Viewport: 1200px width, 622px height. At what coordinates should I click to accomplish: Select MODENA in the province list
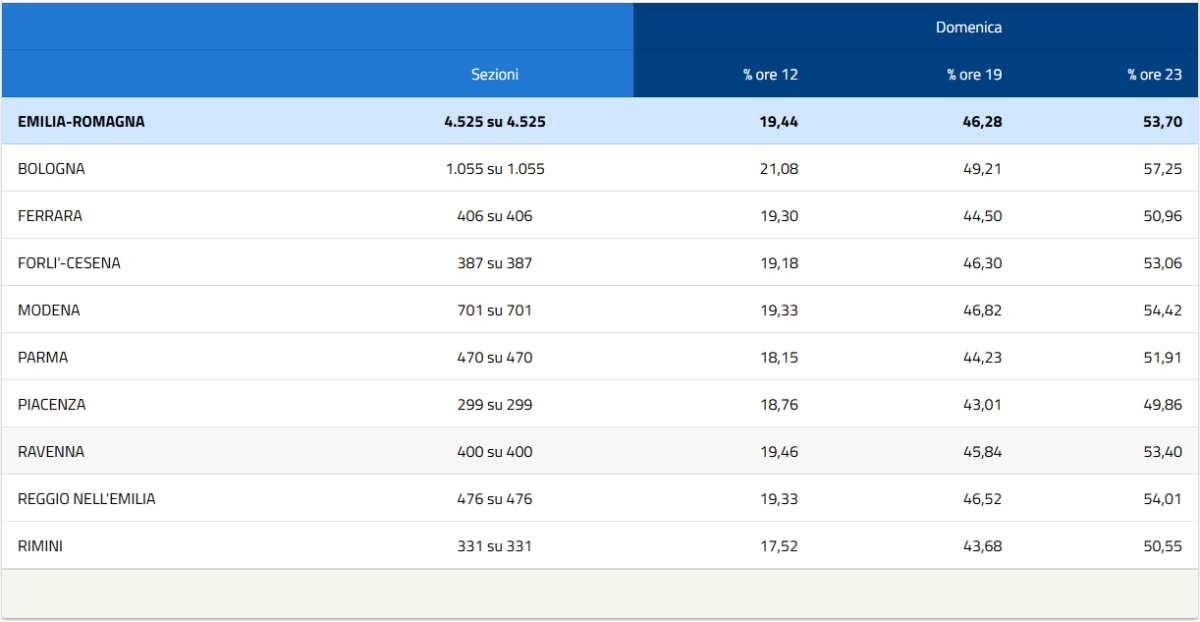click(48, 310)
